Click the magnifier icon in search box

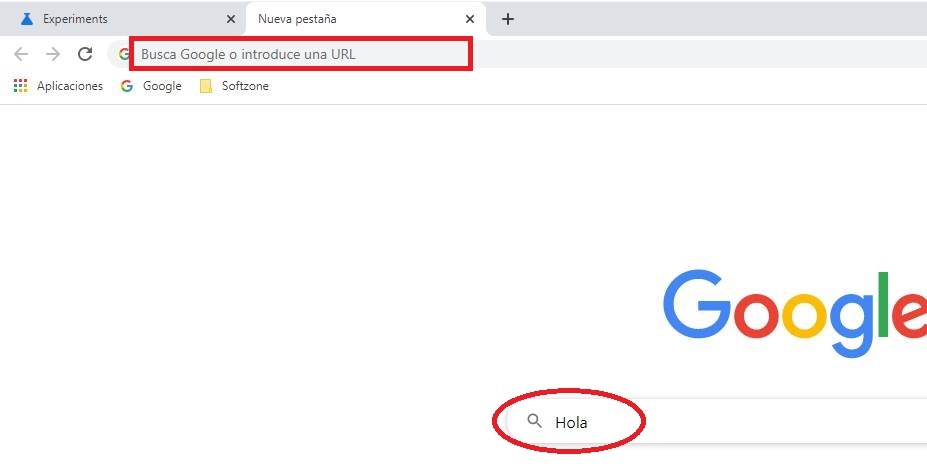(534, 421)
